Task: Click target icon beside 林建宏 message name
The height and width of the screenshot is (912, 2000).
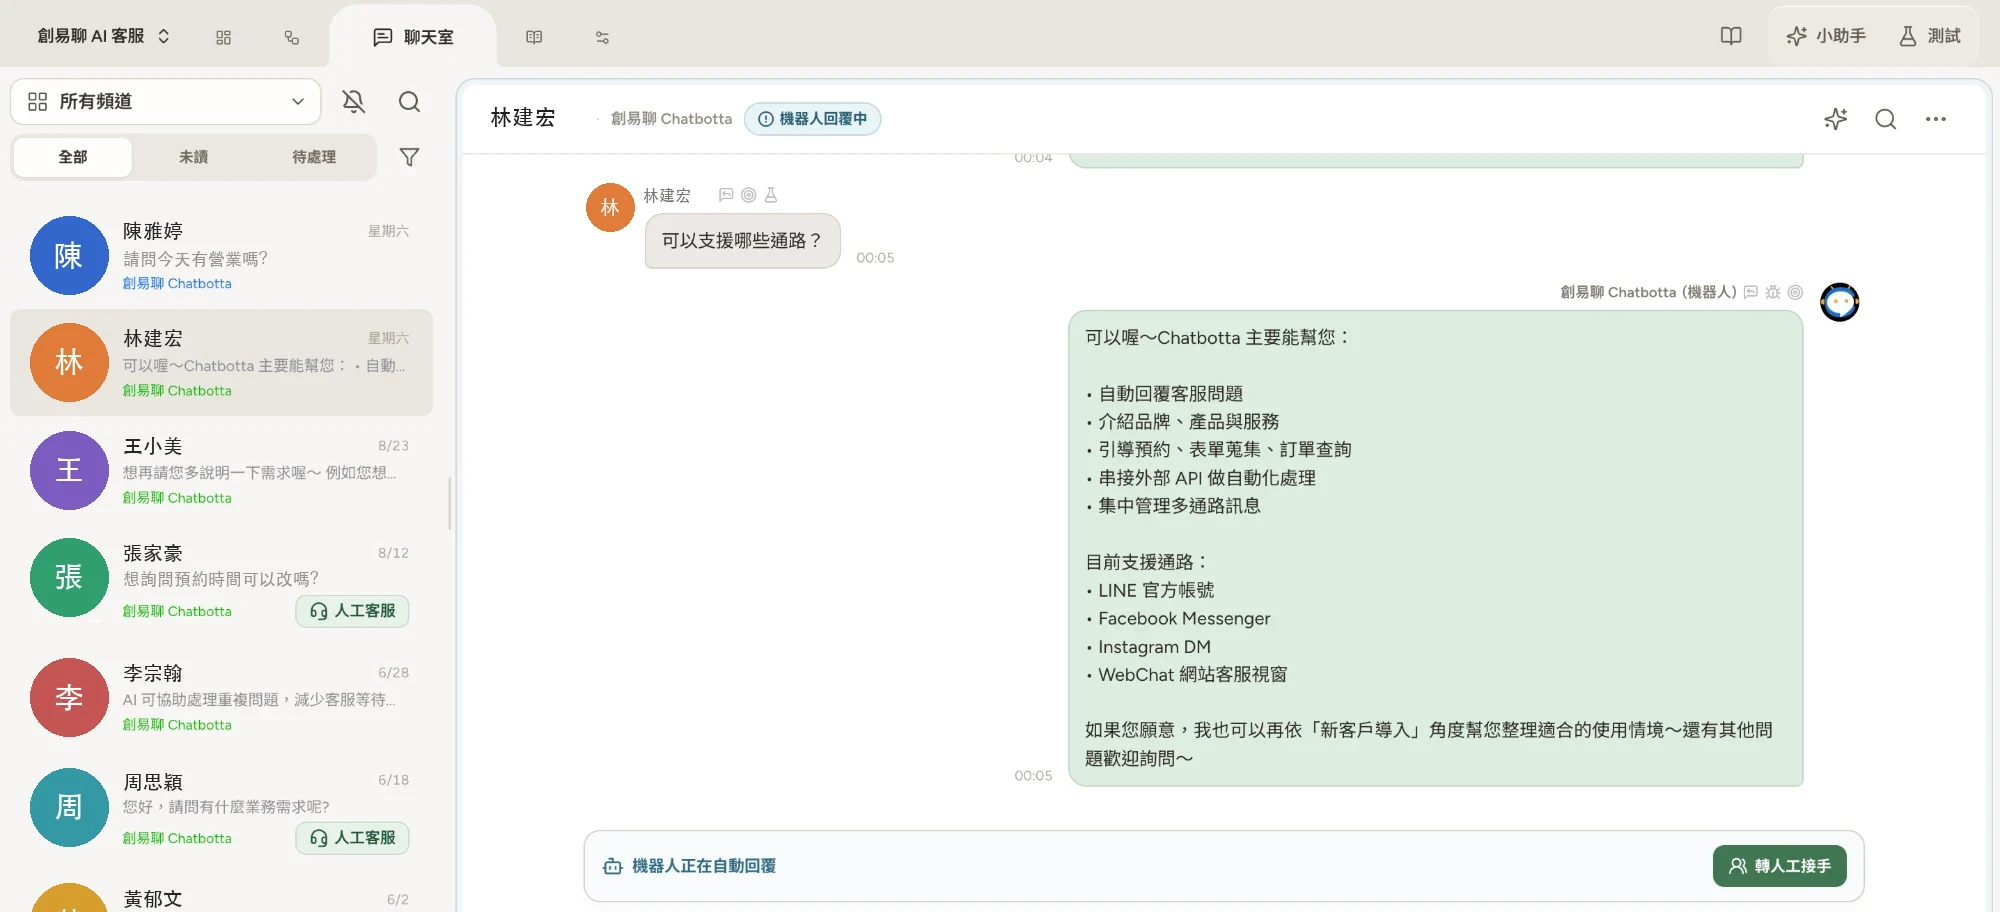Action: click(748, 195)
